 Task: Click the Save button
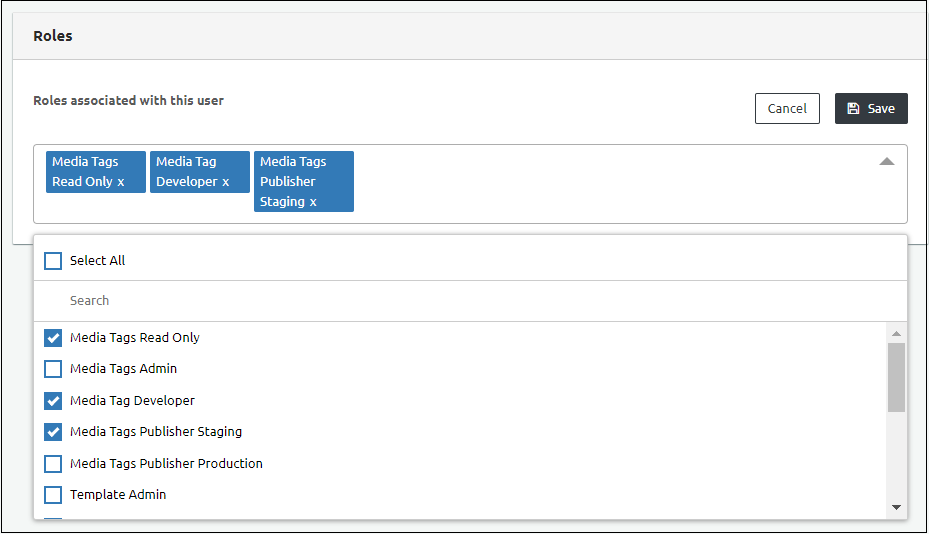(x=871, y=108)
